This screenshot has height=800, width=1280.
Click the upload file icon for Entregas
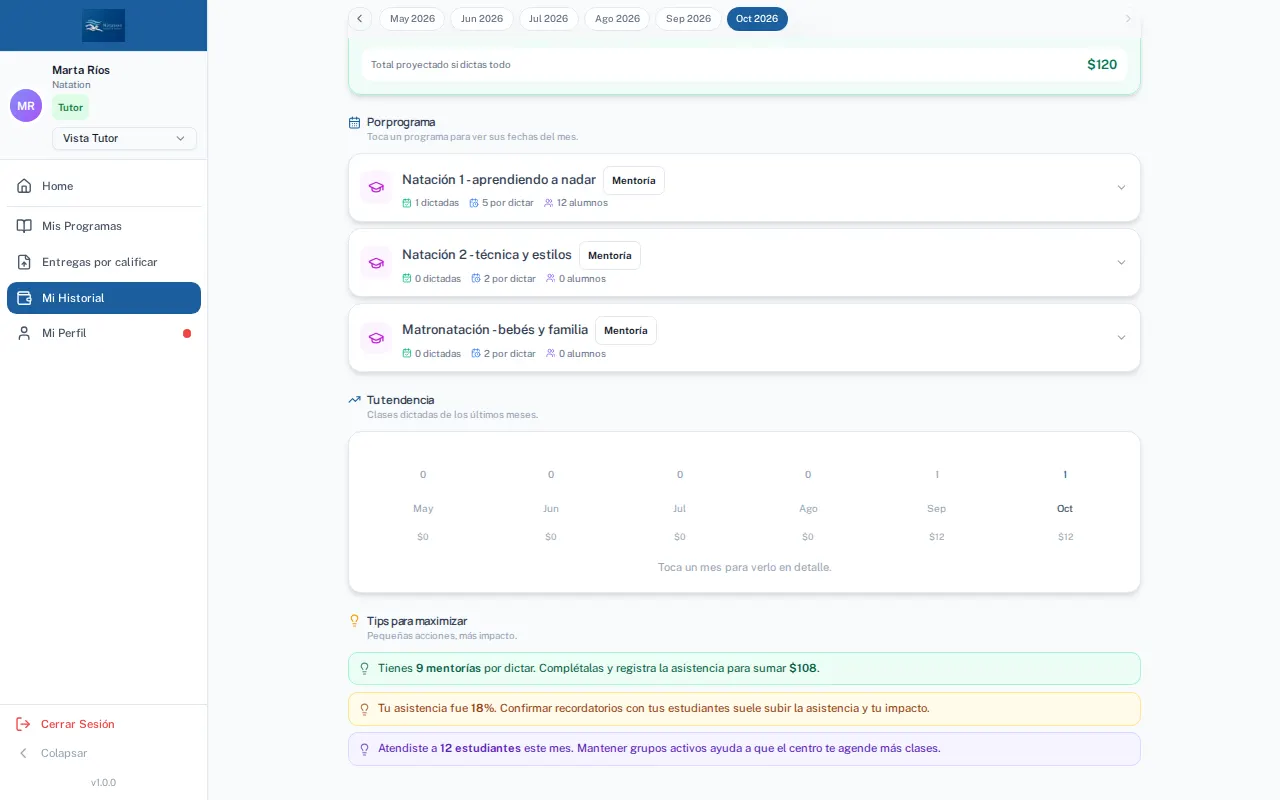[24, 262]
